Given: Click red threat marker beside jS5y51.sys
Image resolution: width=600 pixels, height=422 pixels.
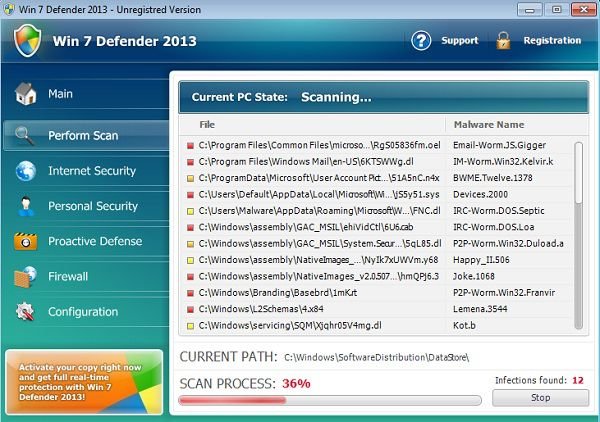Looking at the screenshot, I should (x=190, y=195).
